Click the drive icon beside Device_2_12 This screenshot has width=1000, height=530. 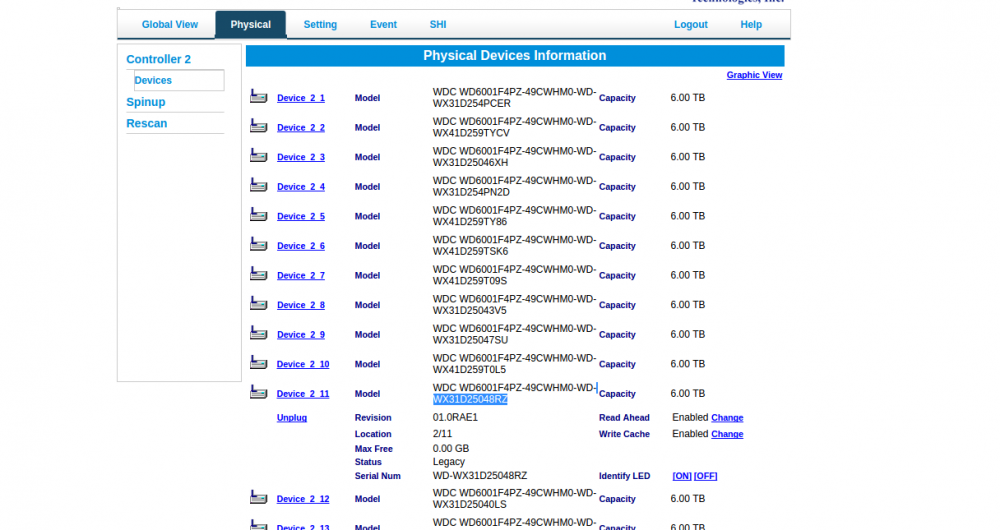258,497
